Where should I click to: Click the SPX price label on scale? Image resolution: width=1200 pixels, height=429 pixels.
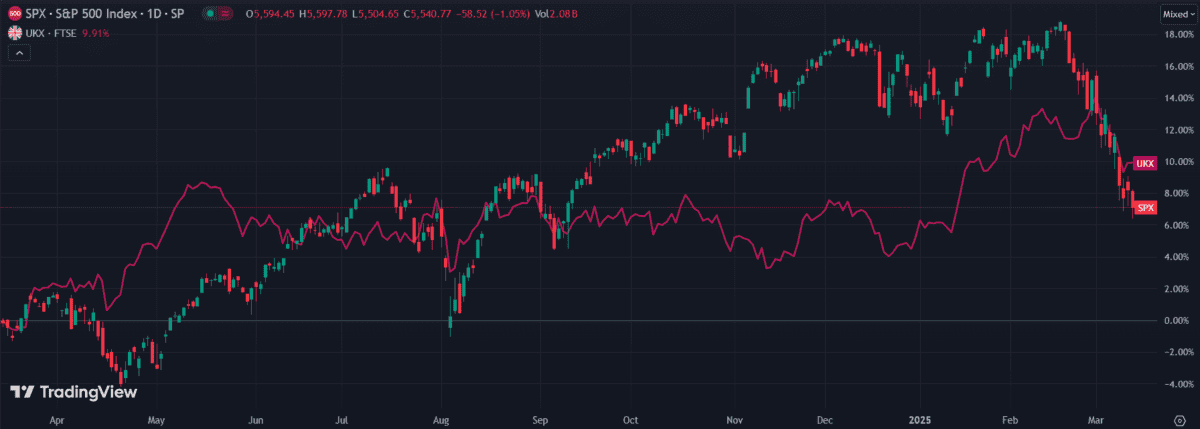coord(1146,208)
